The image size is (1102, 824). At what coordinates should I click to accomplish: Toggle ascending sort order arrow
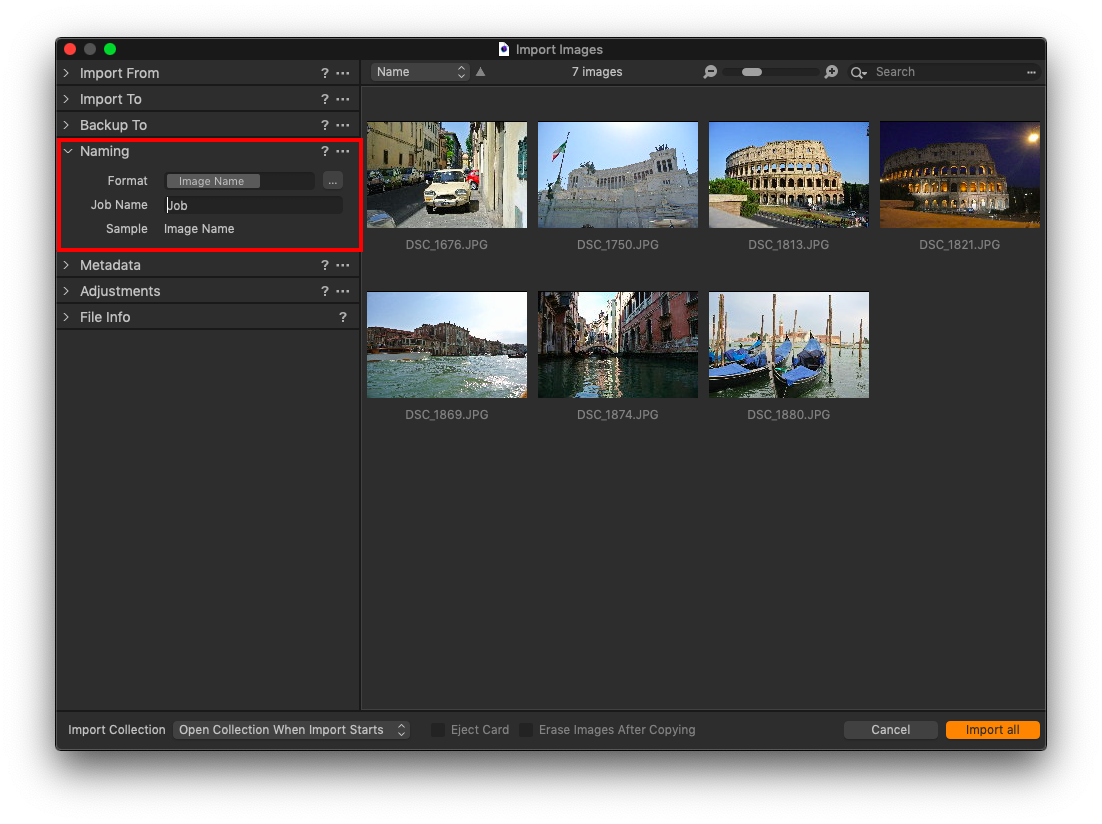point(481,72)
